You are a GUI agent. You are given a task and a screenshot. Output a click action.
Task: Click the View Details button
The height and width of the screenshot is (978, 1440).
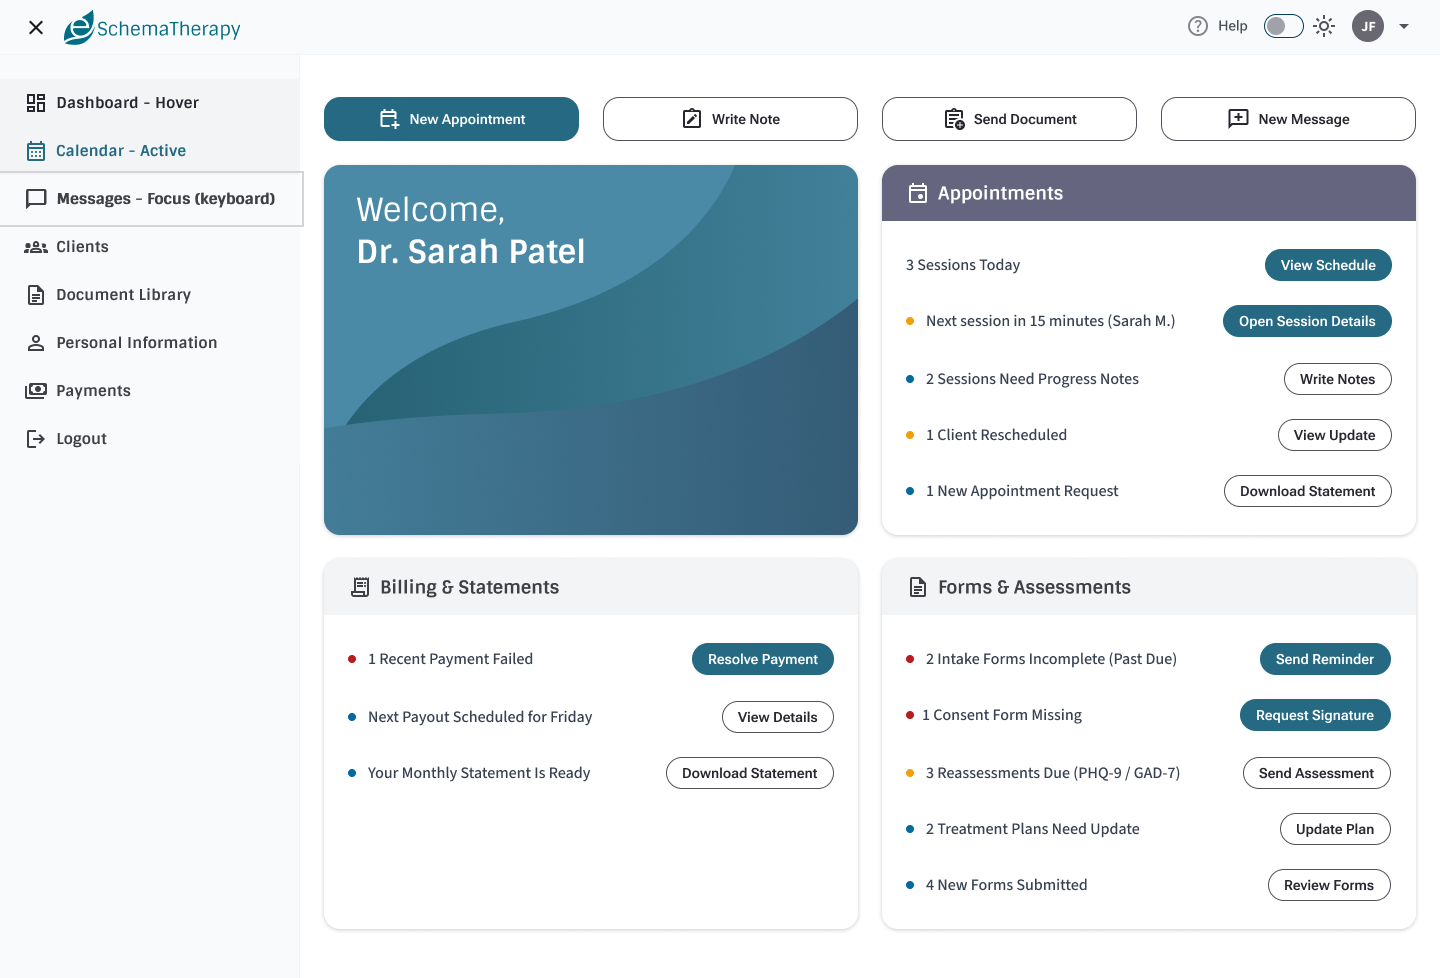[x=778, y=717]
